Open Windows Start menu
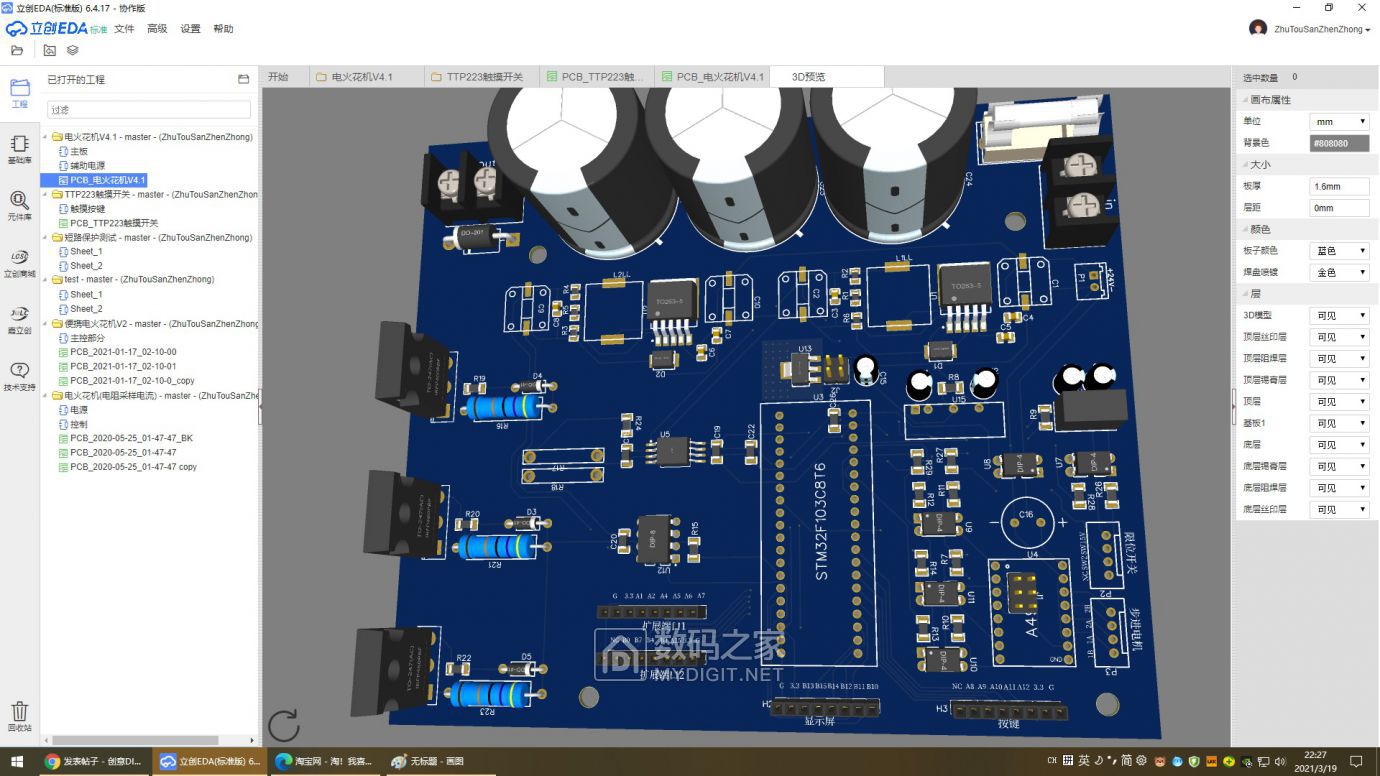 (x=17, y=761)
